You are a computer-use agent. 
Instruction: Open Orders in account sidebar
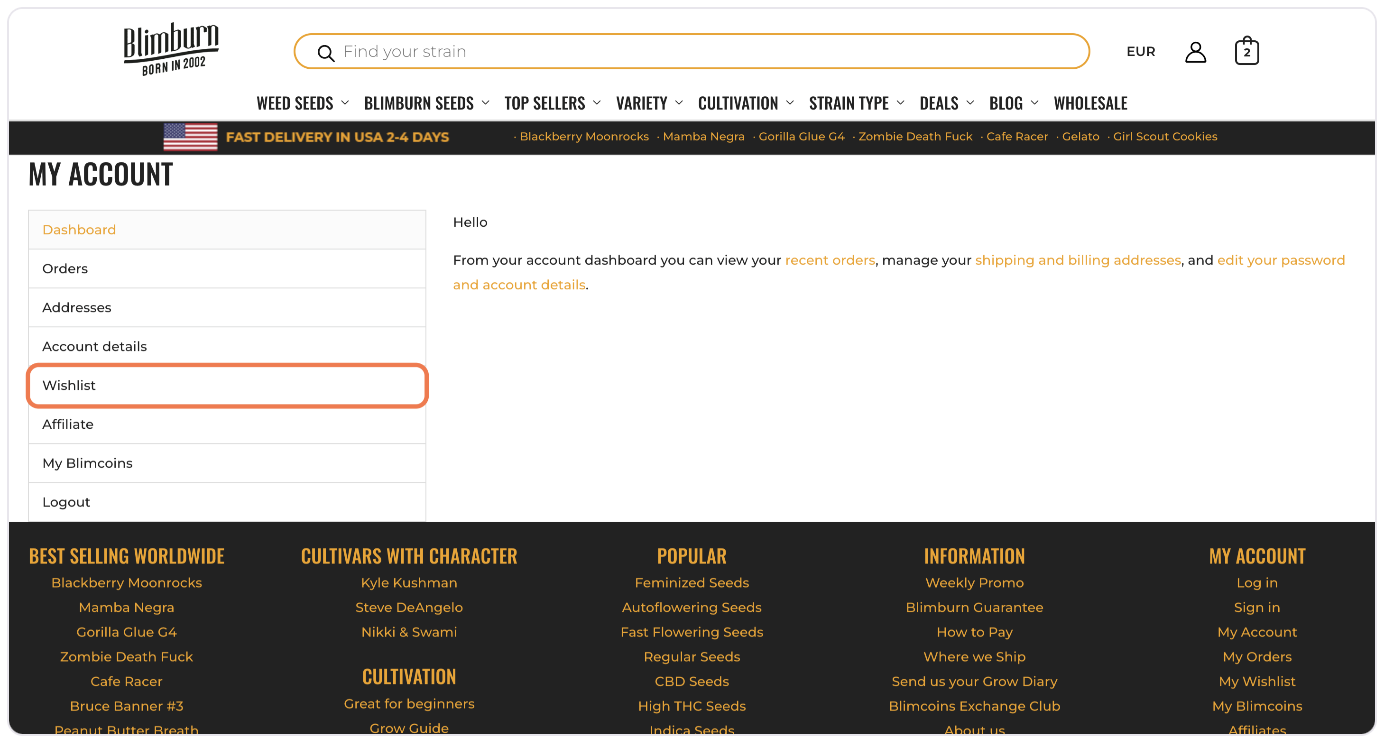227,269
